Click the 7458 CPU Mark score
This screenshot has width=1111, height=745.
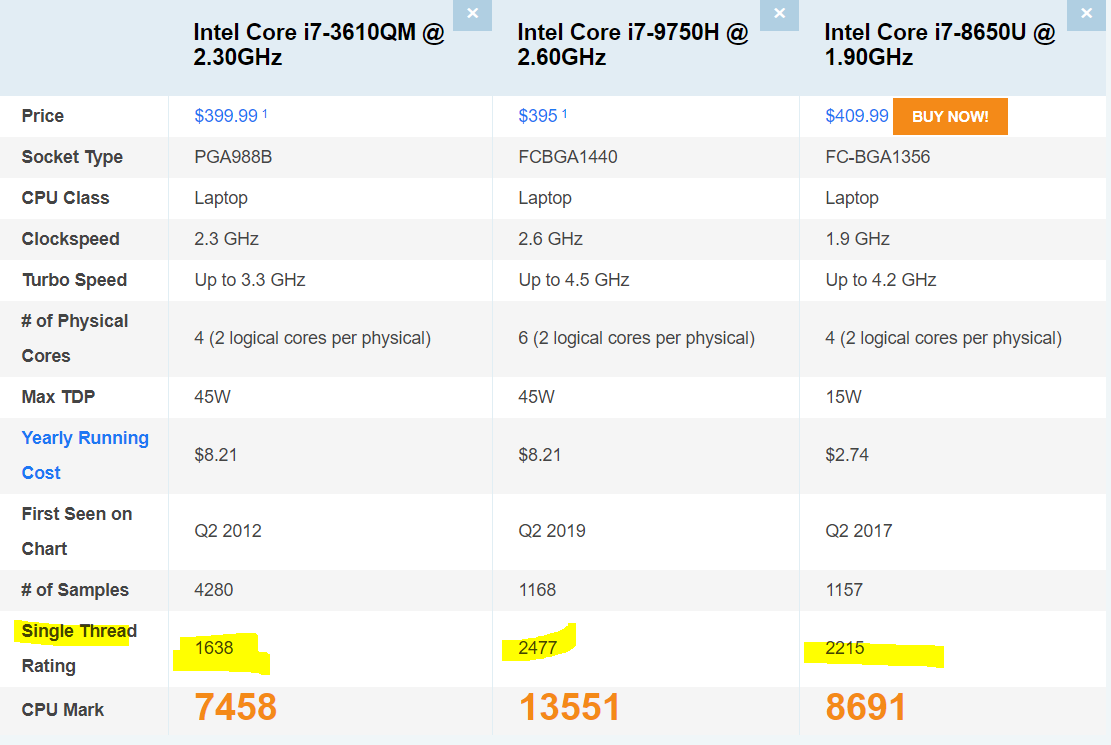tap(235, 708)
